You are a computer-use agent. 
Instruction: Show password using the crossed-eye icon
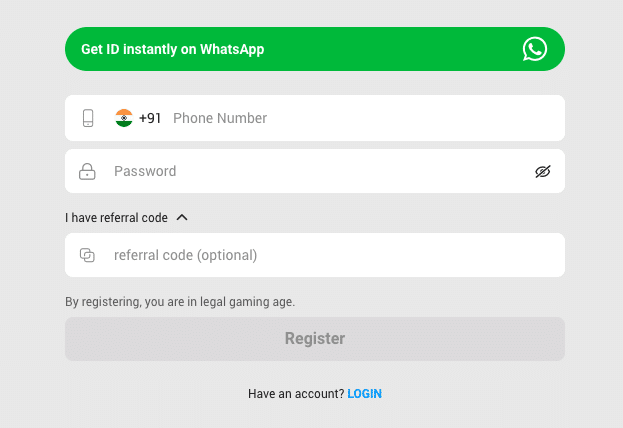coord(543,171)
